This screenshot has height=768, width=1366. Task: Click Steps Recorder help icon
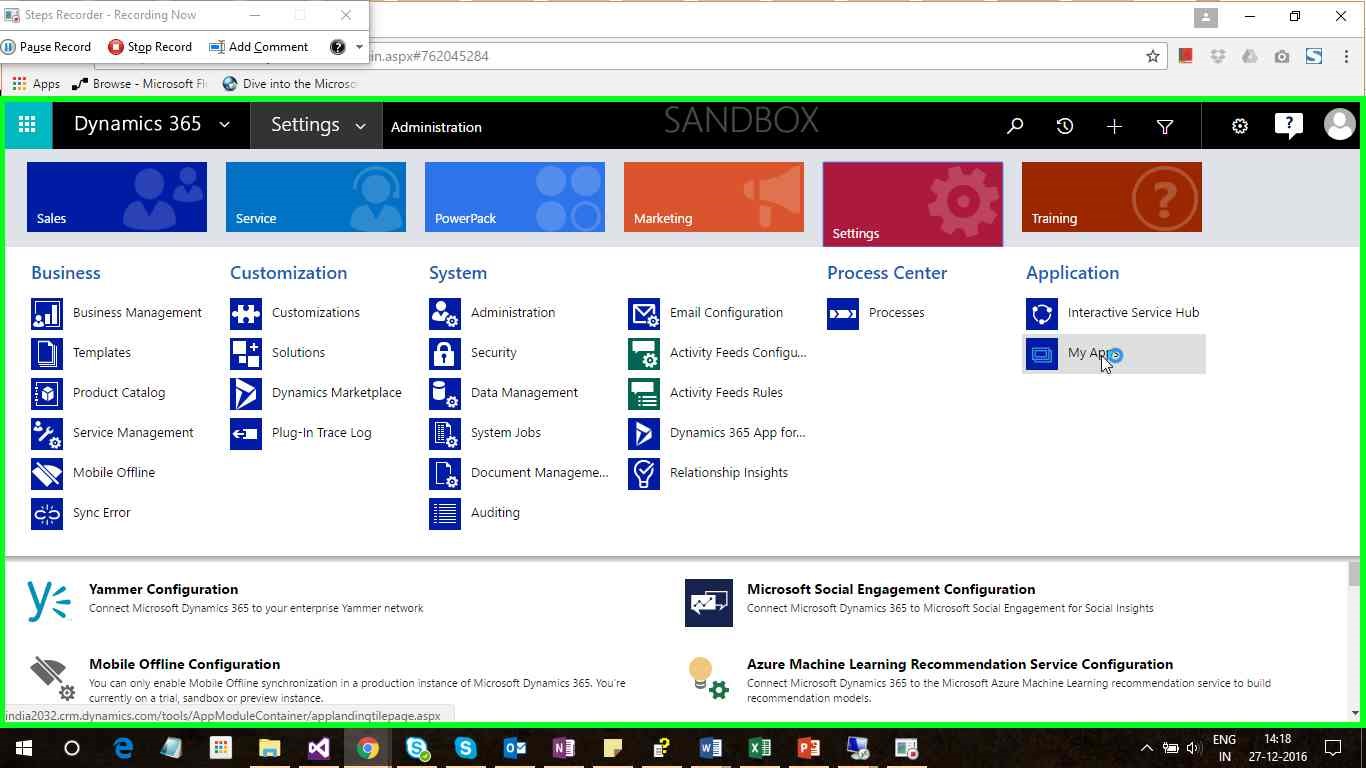tap(337, 47)
